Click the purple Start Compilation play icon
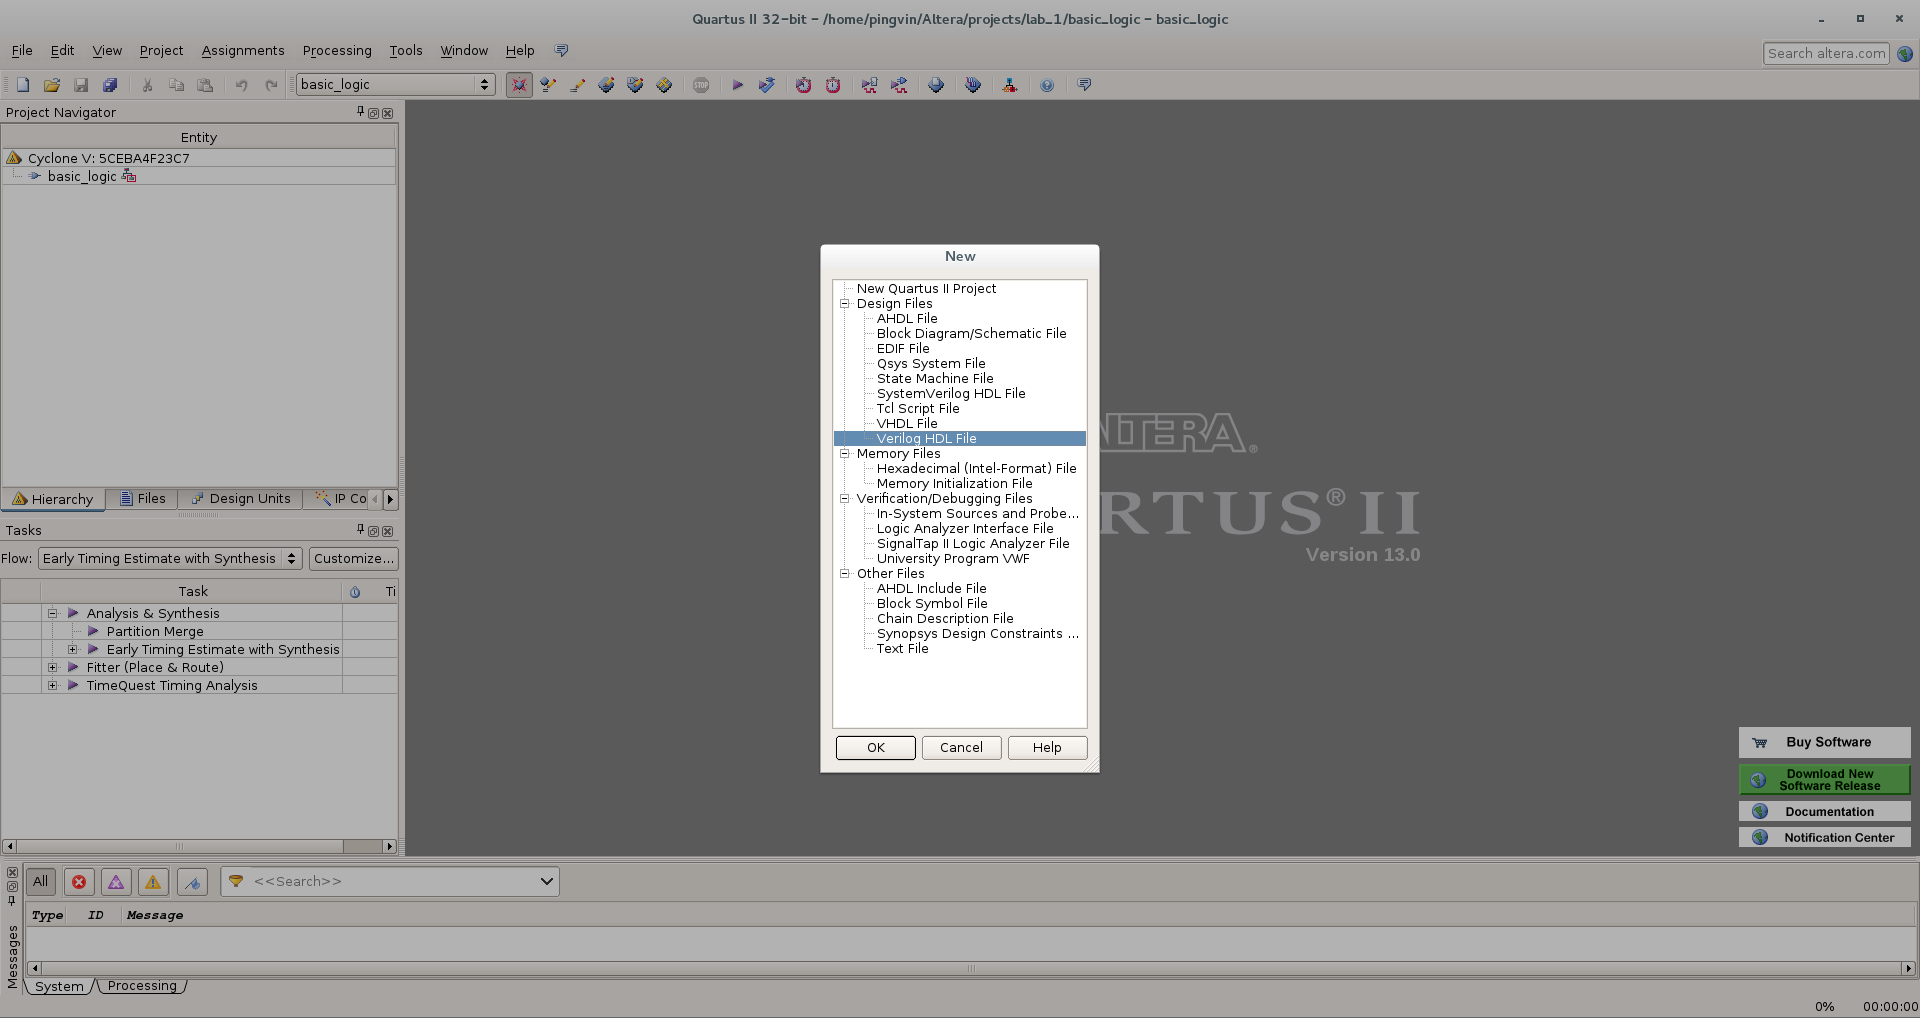1920x1018 pixels. pos(737,85)
